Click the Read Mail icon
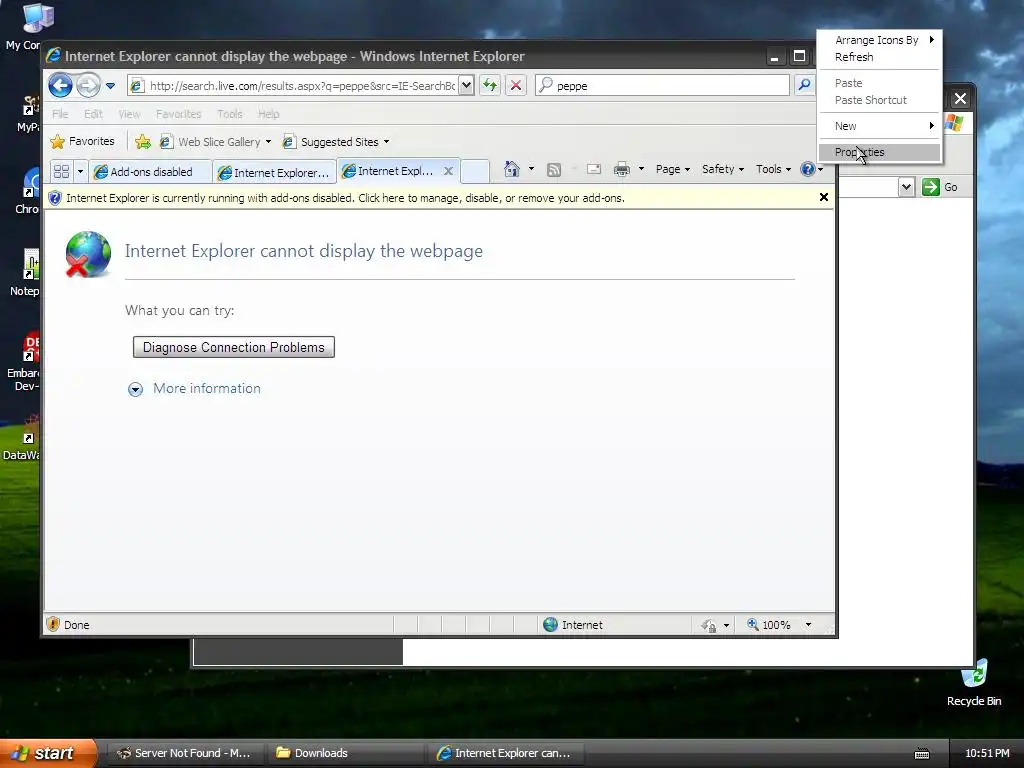Image resolution: width=1024 pixels, height=768 pixels. coord(594,169)
